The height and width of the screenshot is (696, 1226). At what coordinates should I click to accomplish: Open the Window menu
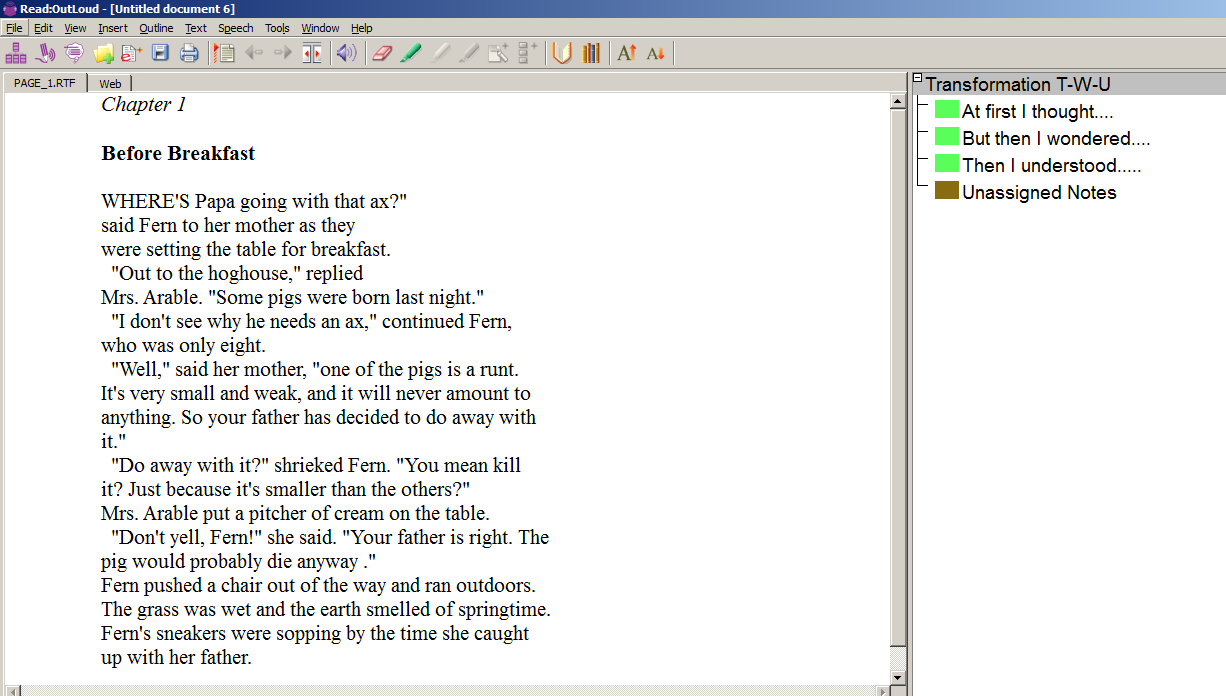click(x=320, y=28)
